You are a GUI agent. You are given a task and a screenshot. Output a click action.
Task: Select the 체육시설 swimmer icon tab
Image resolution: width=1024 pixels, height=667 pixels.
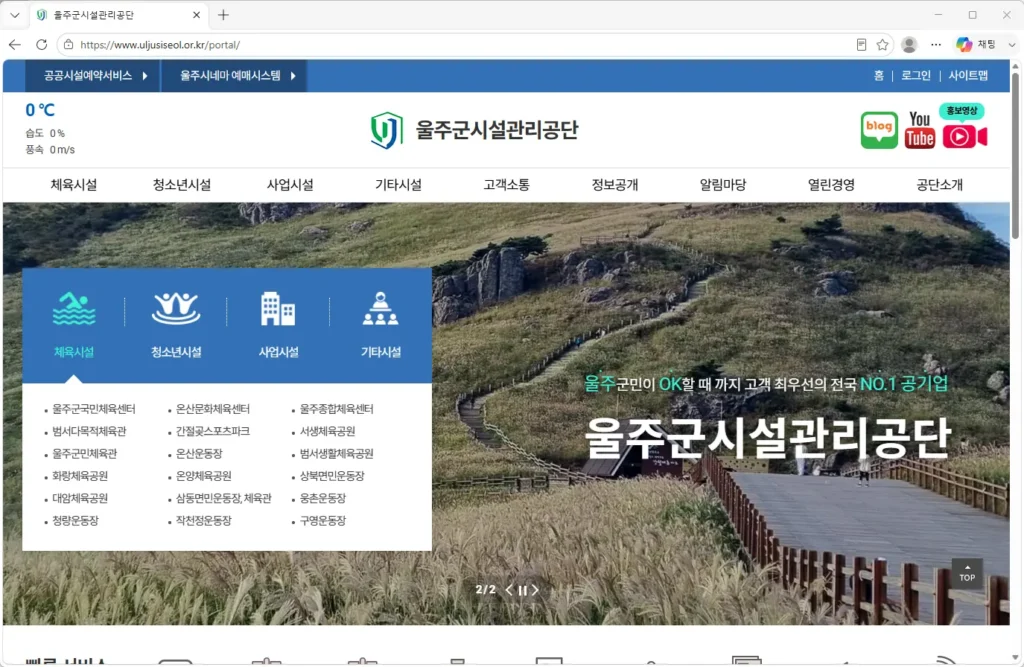tap(74, 325)
